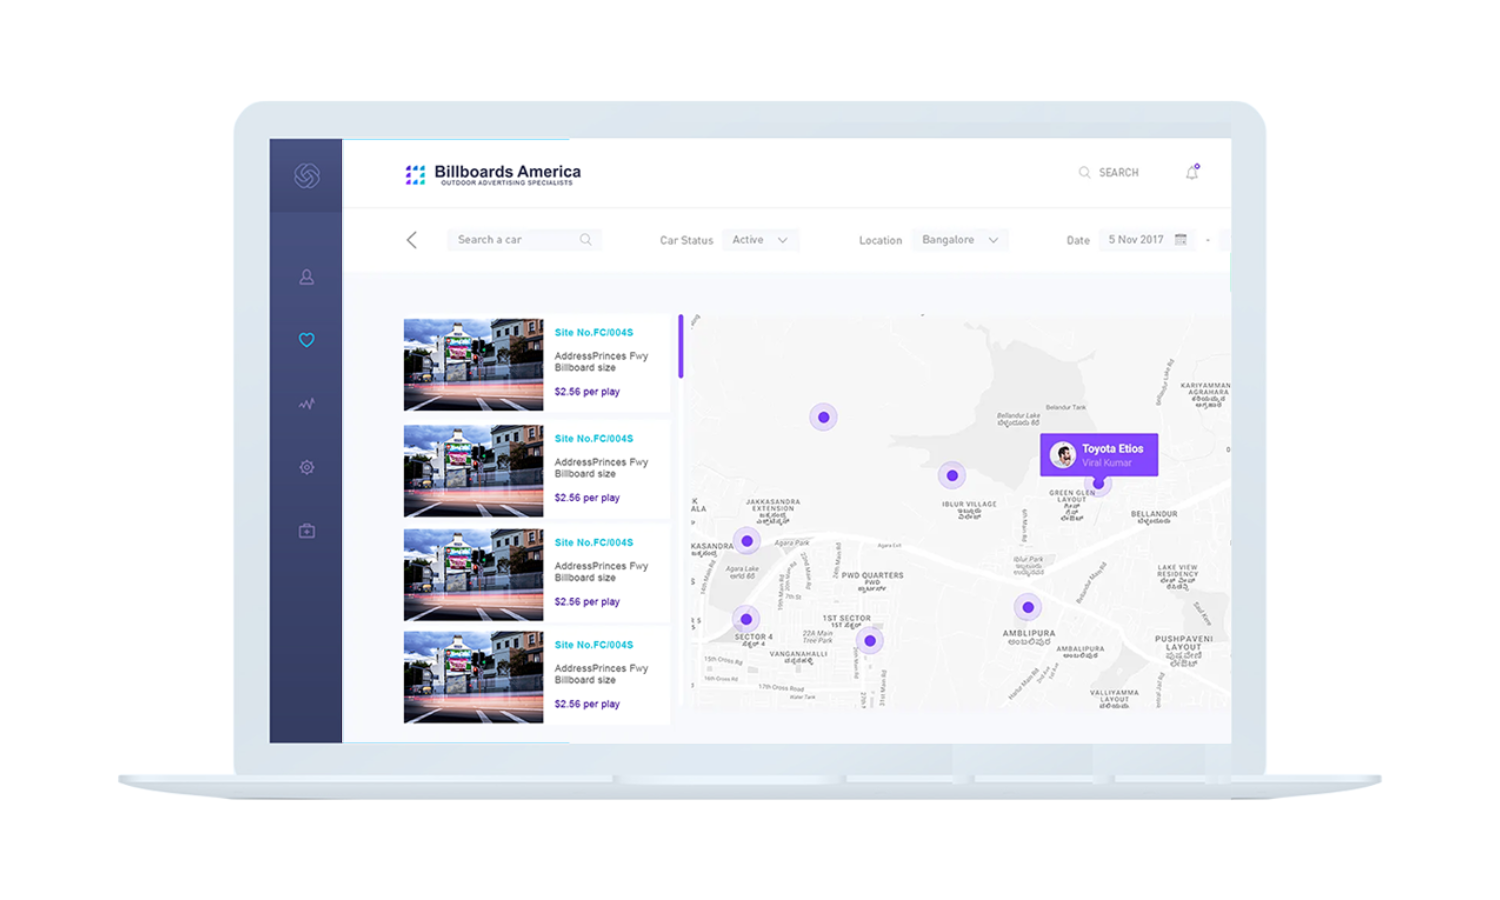Click PWD QUARTERS label on the map

click(872, 576)
